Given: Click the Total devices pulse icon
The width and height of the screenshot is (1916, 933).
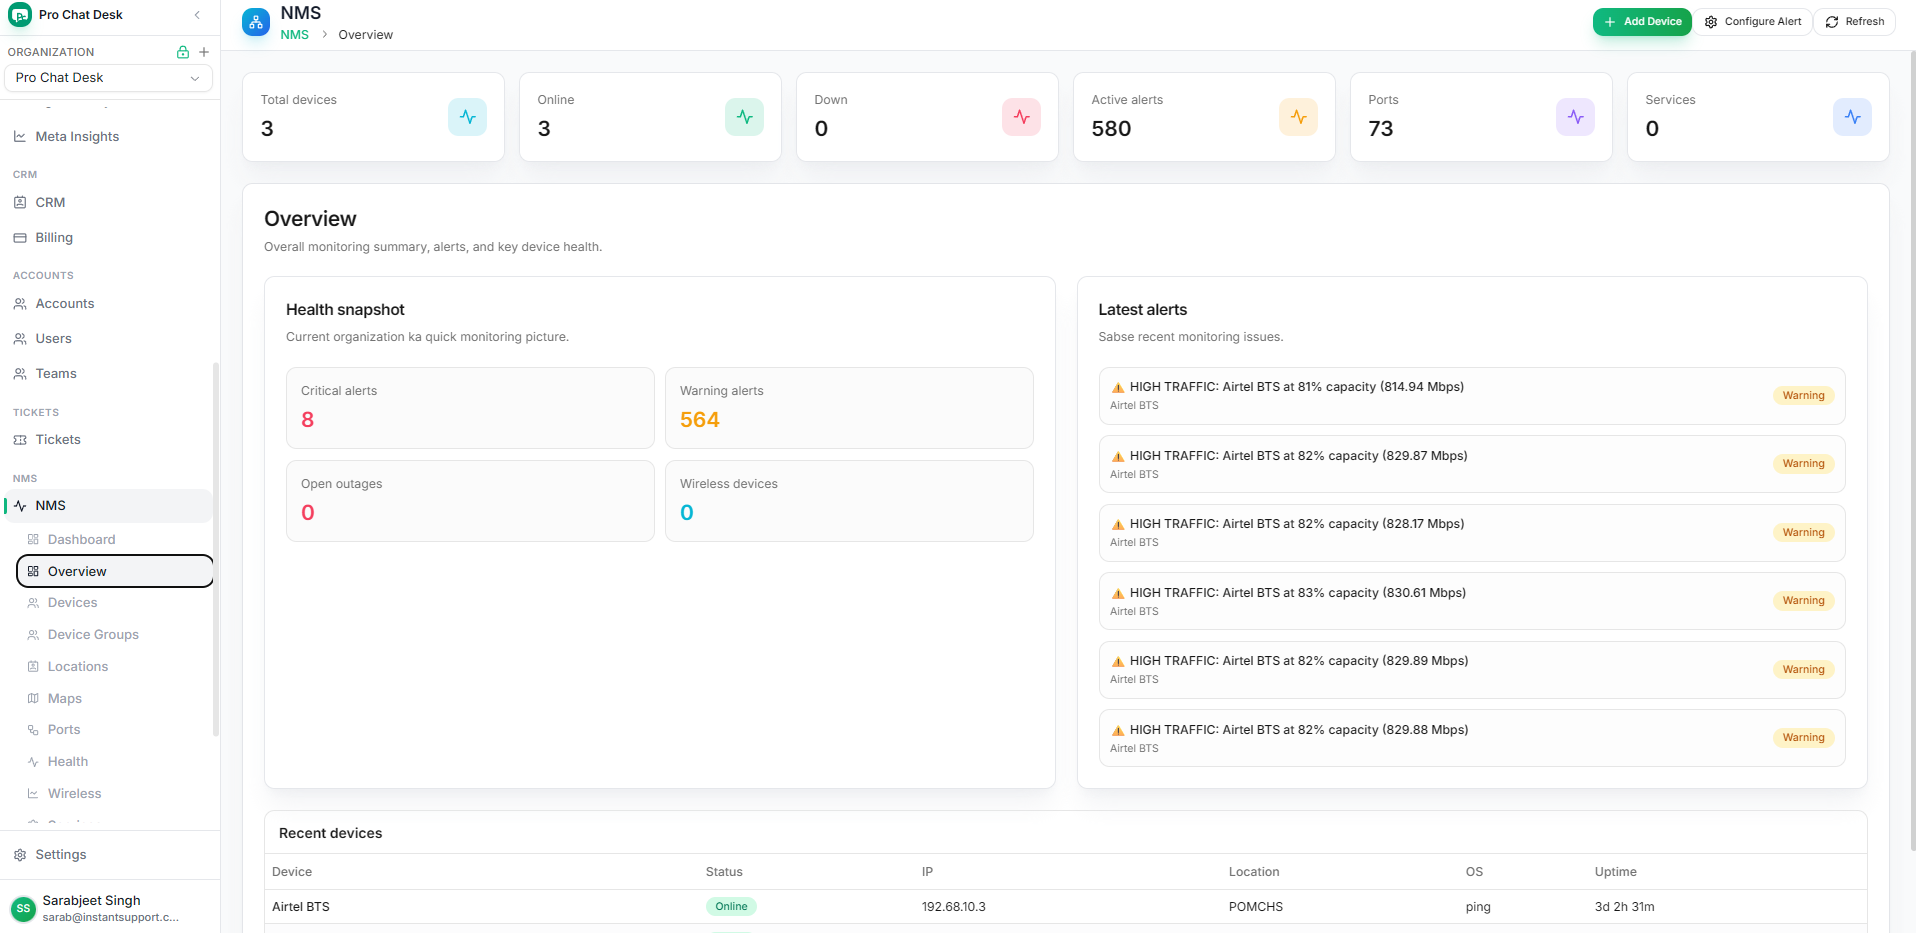Looking at the screenshot, I should (467, 117).
